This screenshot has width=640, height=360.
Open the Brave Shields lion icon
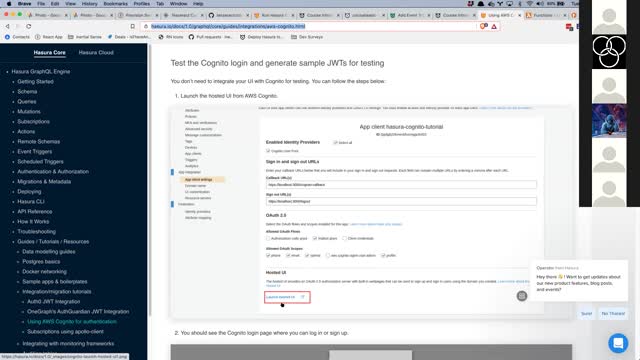pos(484,26)
